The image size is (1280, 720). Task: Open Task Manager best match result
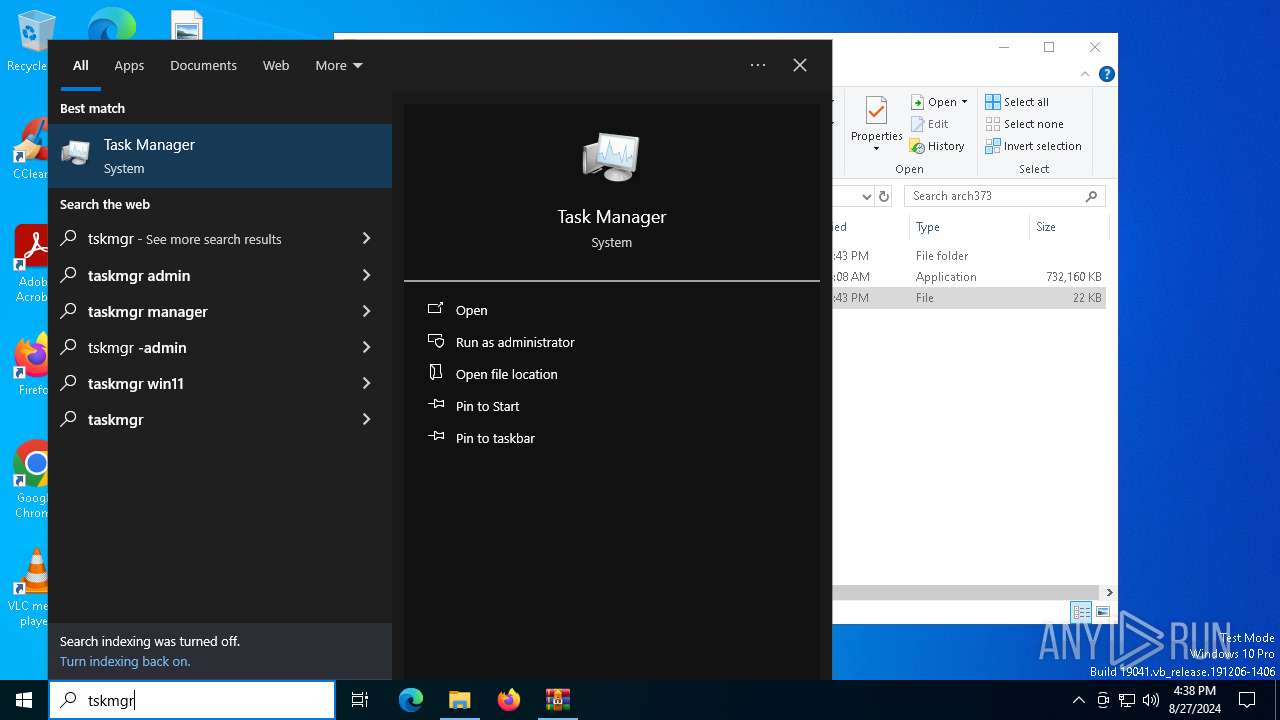220,156
